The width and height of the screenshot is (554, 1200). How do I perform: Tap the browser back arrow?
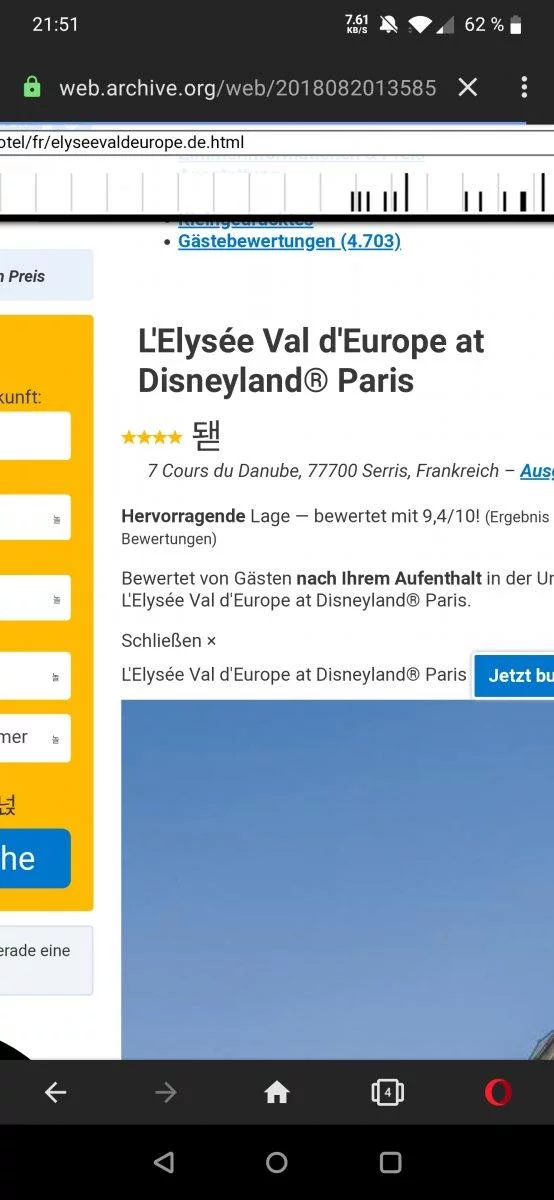pos(55,1093)
